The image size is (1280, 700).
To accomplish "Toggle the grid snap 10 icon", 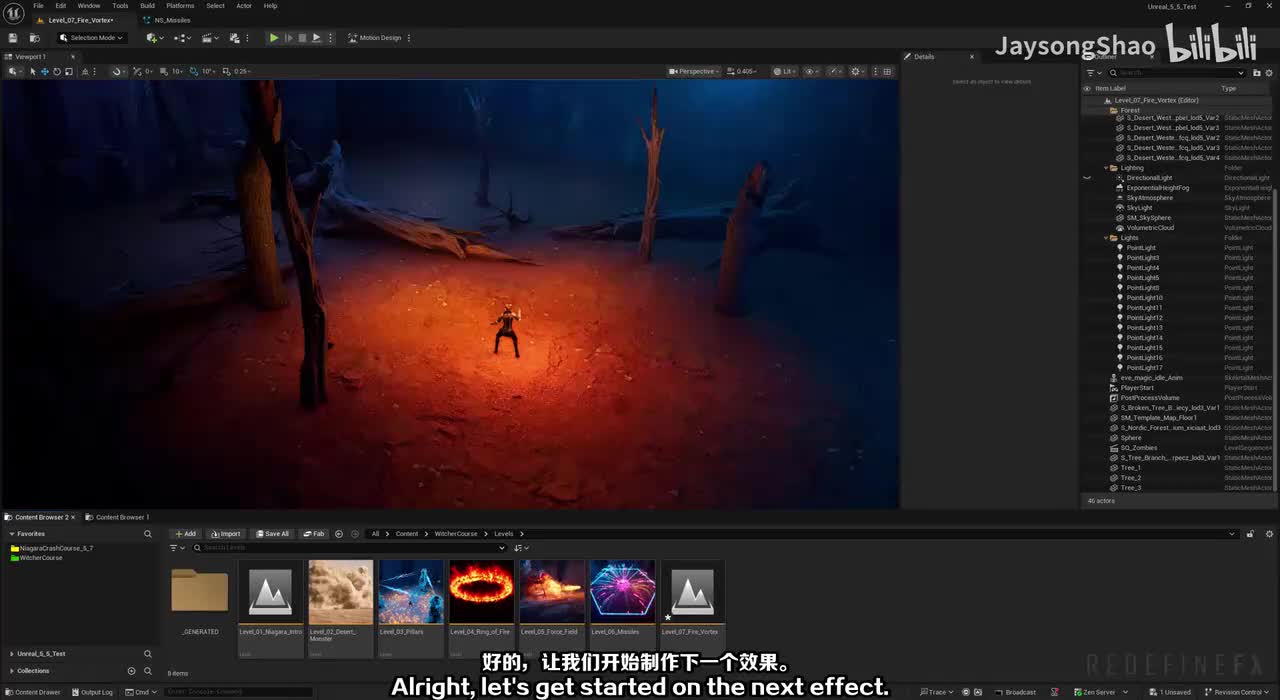I will 164,71.
